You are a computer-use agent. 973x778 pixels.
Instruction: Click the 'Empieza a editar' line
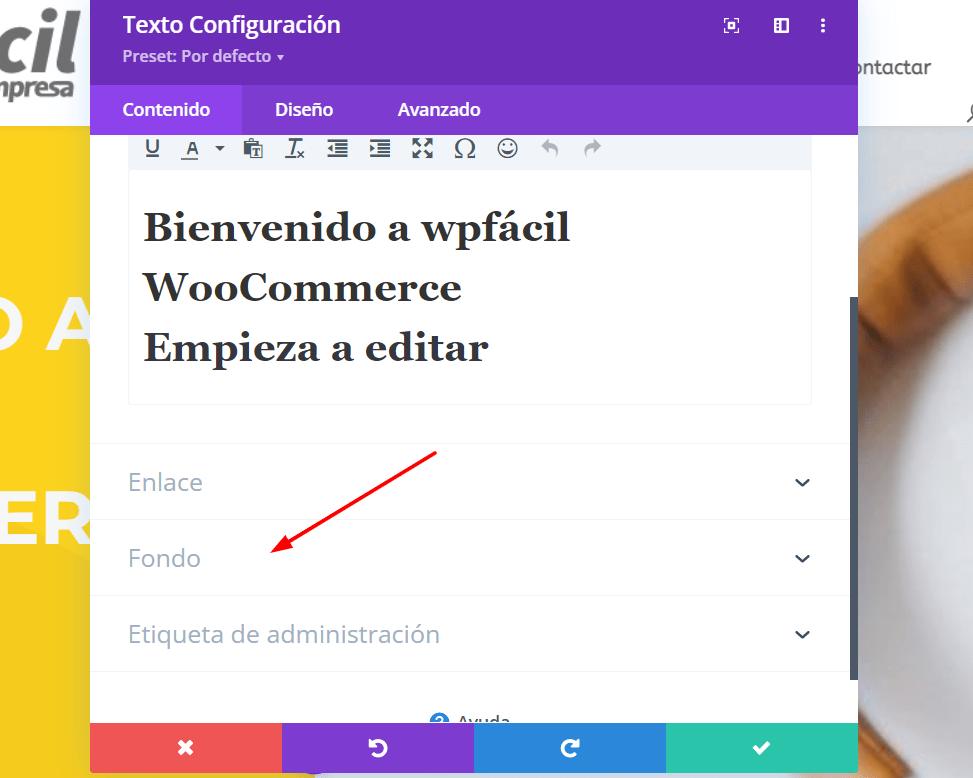(316, 348)
